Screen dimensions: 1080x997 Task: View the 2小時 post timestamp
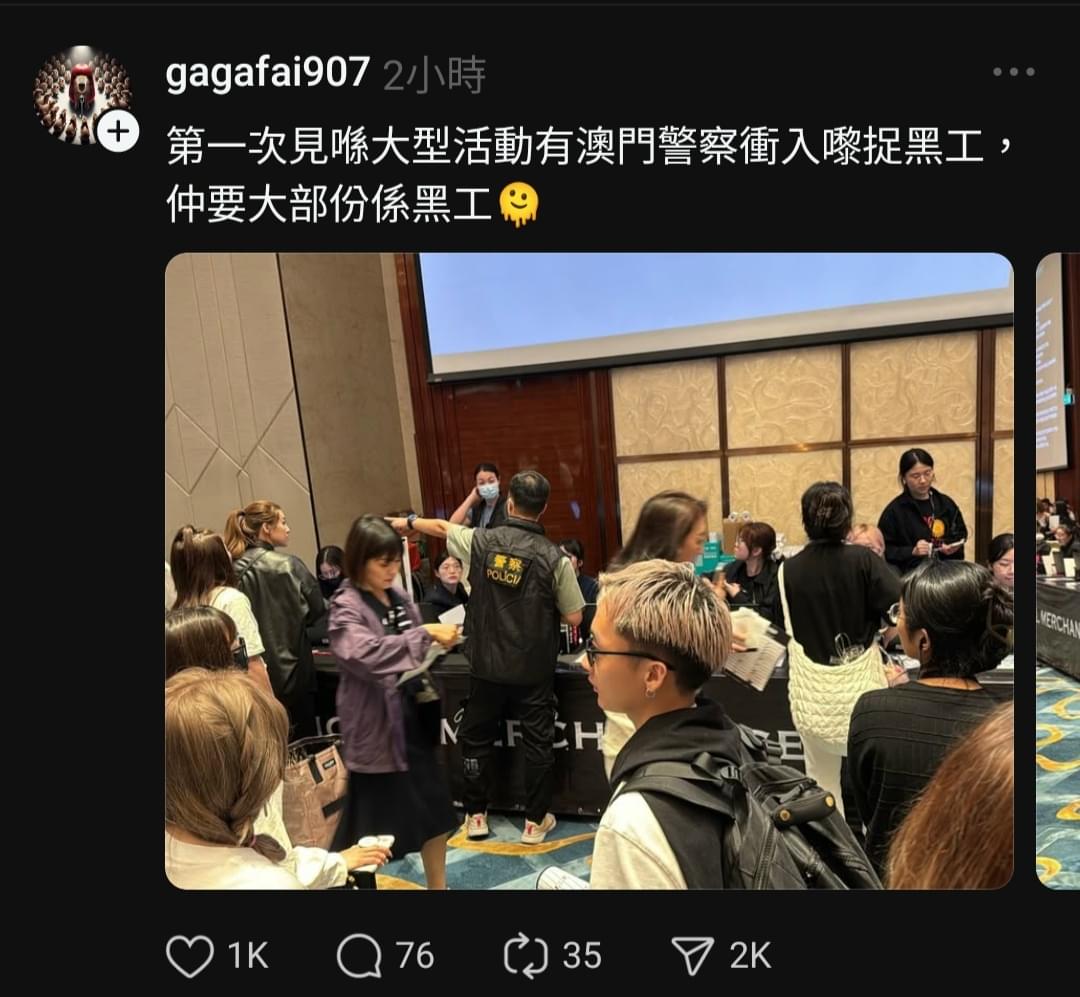tap(434, 74)
